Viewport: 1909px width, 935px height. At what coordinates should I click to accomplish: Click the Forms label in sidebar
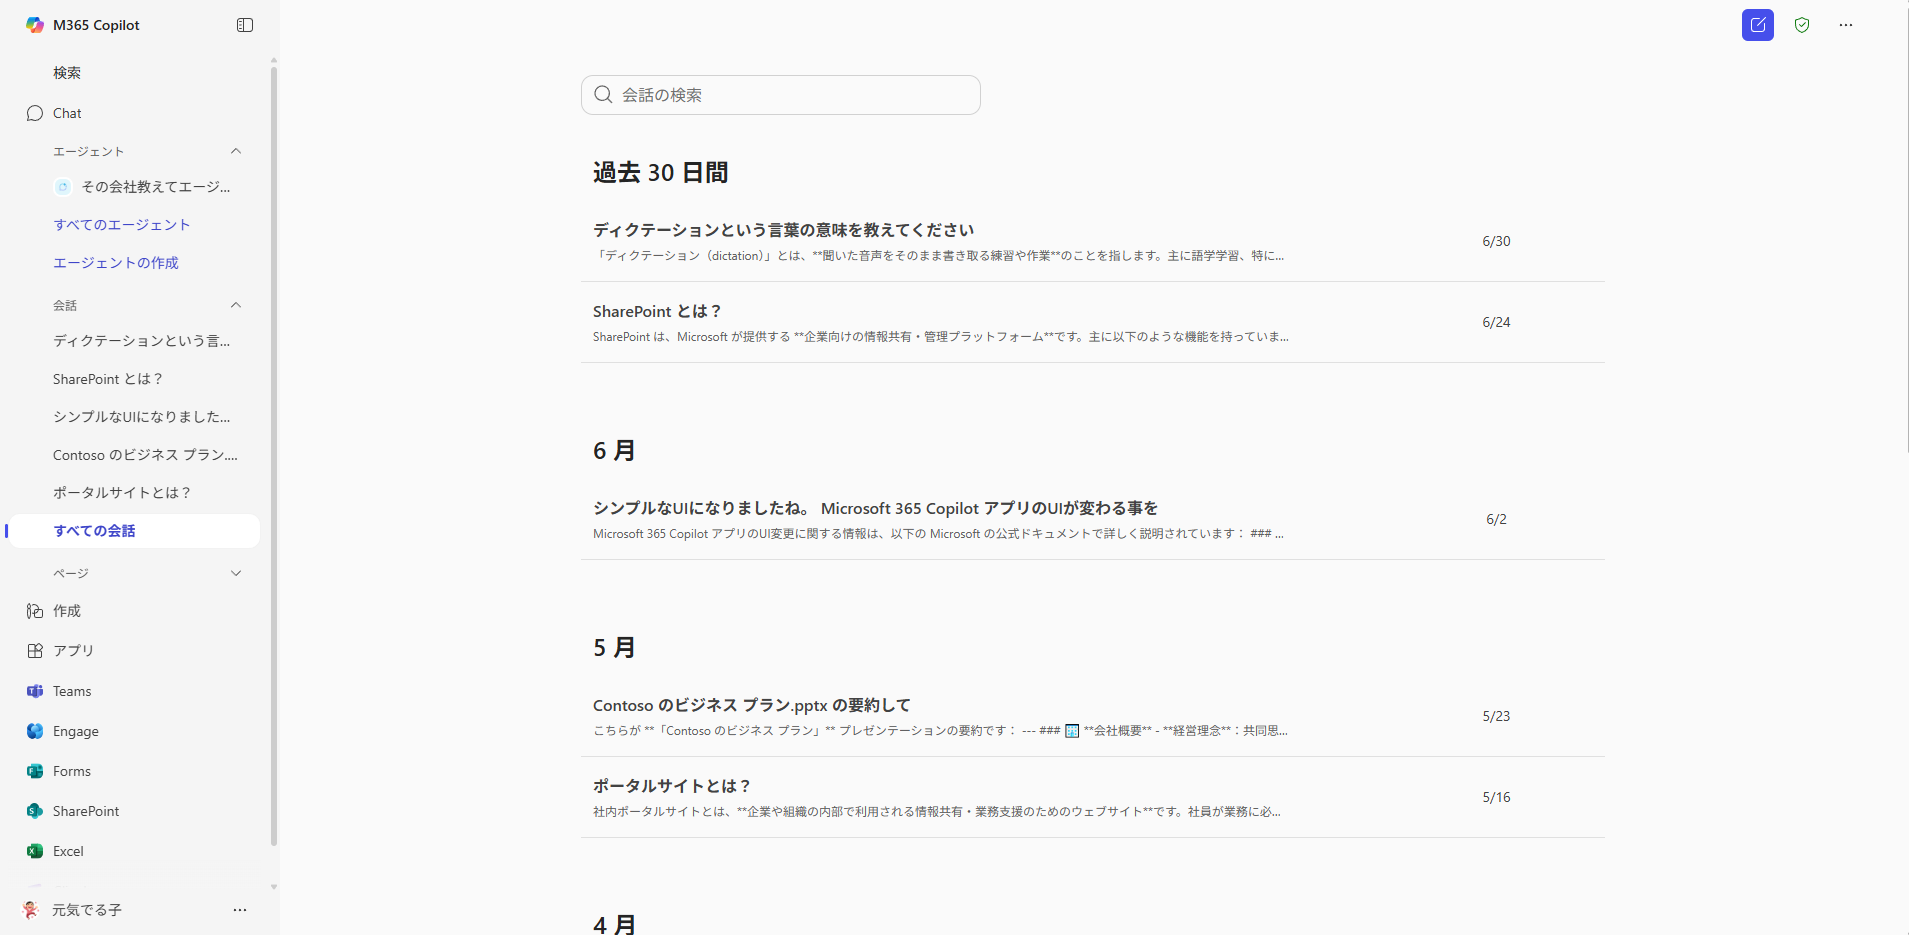(x=72, y=771)
